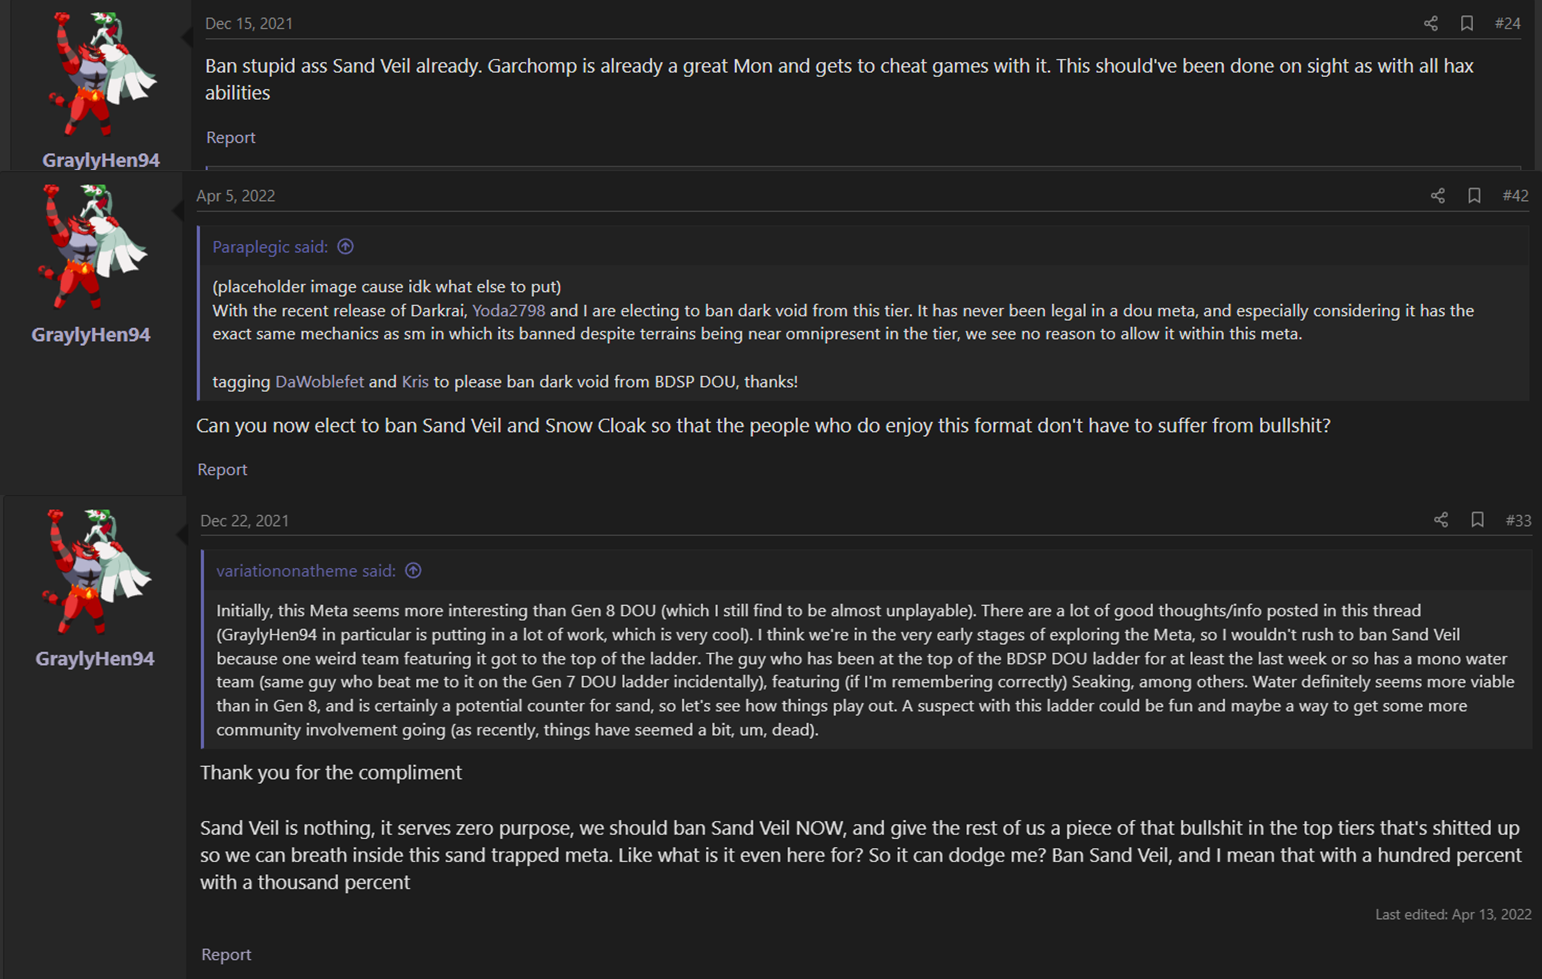Share post #33 via share icon

1440,520
